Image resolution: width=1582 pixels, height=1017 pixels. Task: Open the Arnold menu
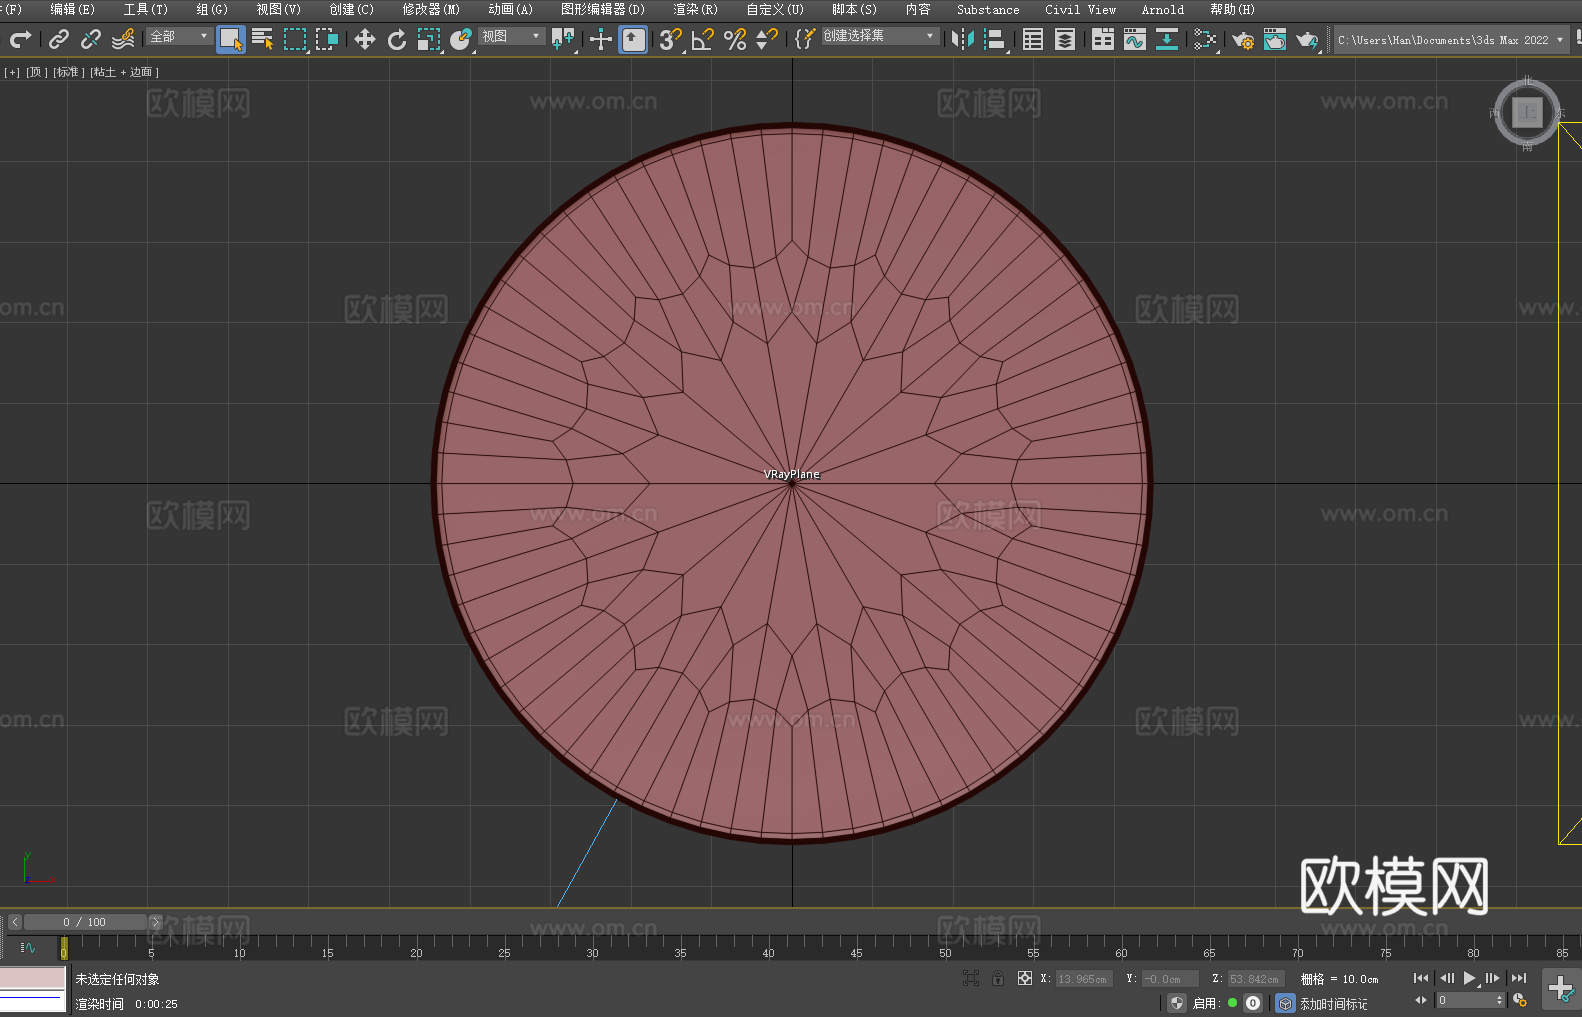(x=1162, y=9)
